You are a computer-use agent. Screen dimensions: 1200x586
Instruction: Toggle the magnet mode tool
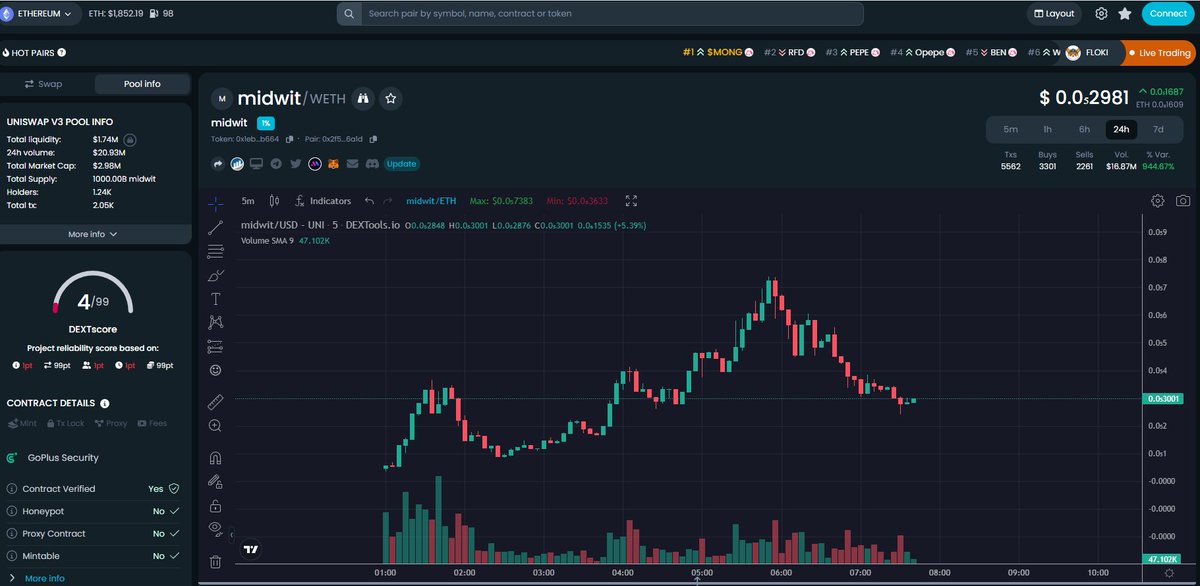215,458
